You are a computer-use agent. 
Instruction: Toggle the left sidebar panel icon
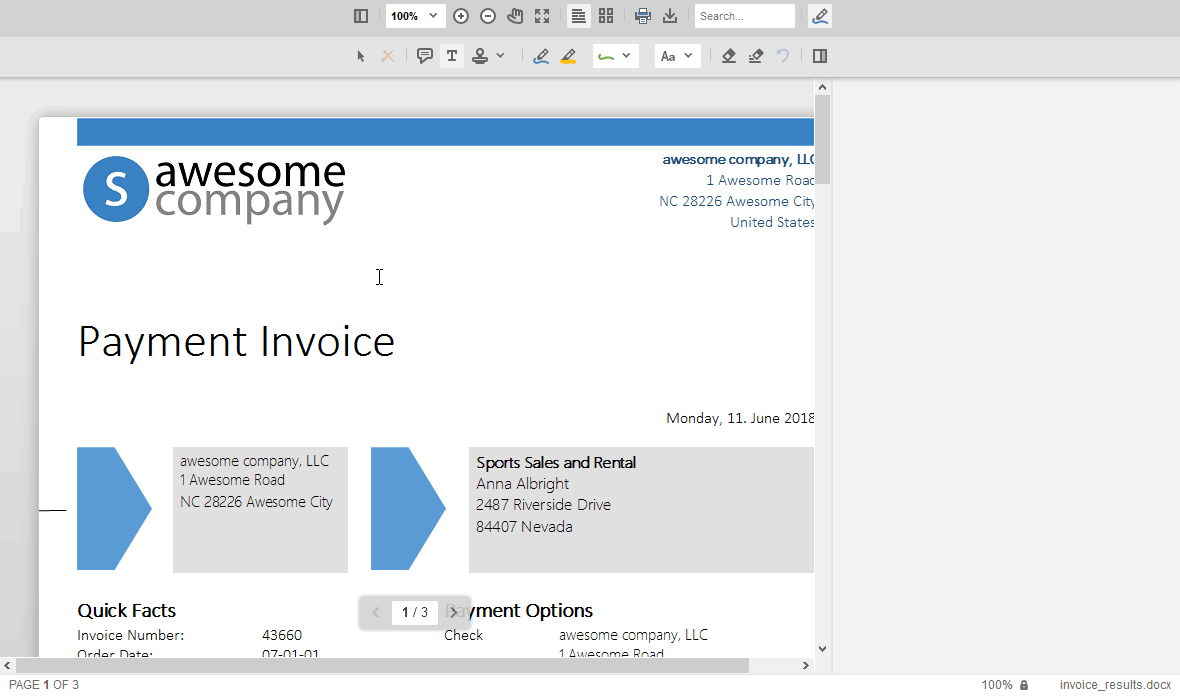(x=361, y=16)
